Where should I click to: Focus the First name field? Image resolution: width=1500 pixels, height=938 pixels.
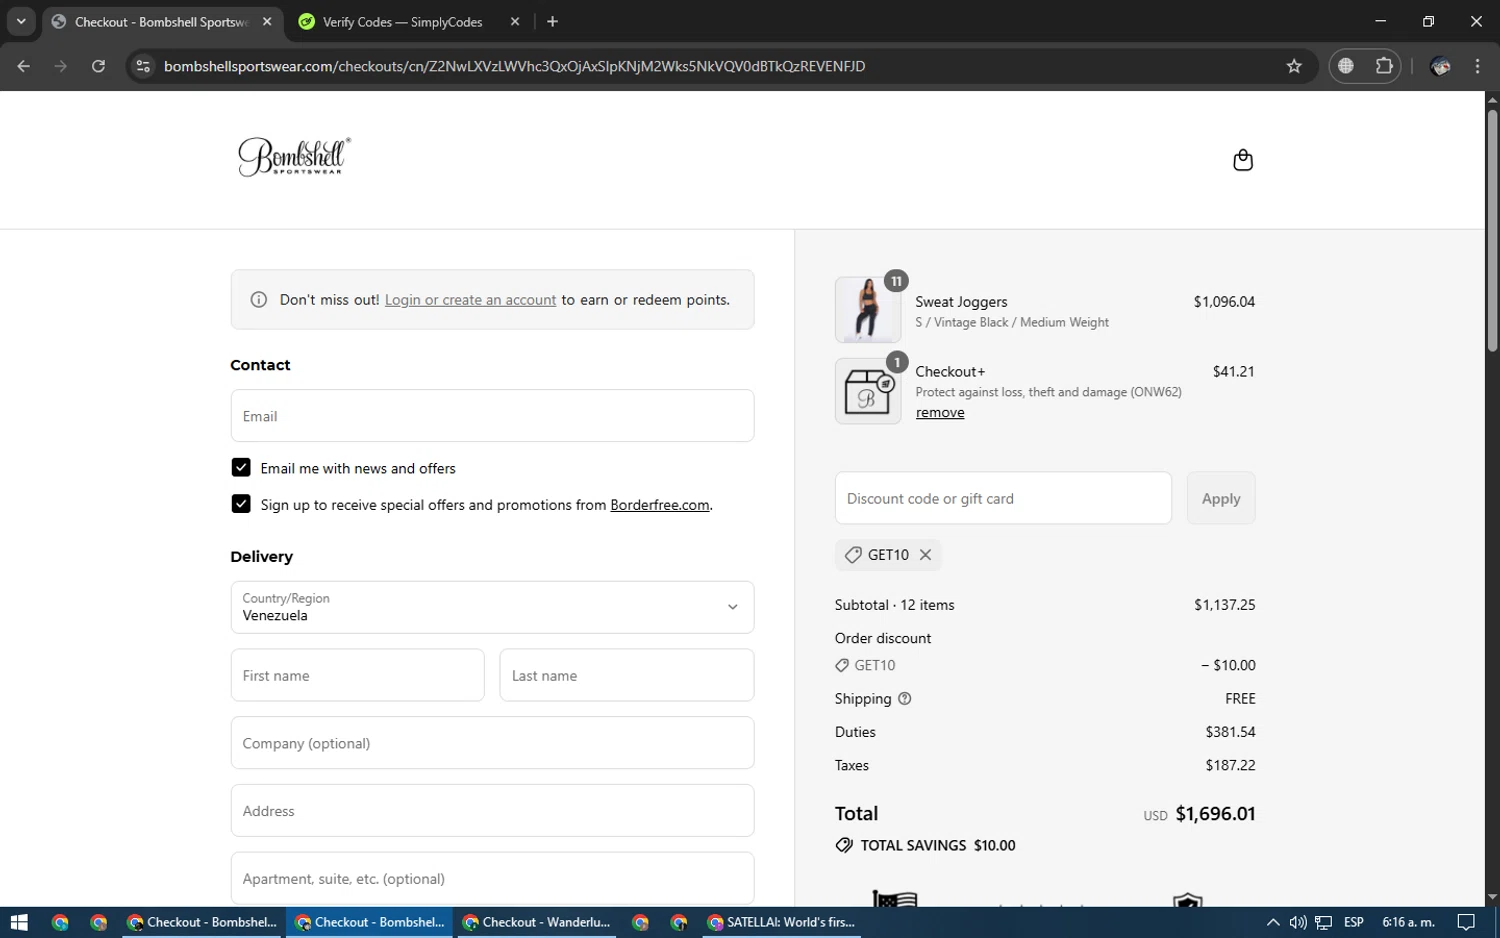(x=357, y=675)
